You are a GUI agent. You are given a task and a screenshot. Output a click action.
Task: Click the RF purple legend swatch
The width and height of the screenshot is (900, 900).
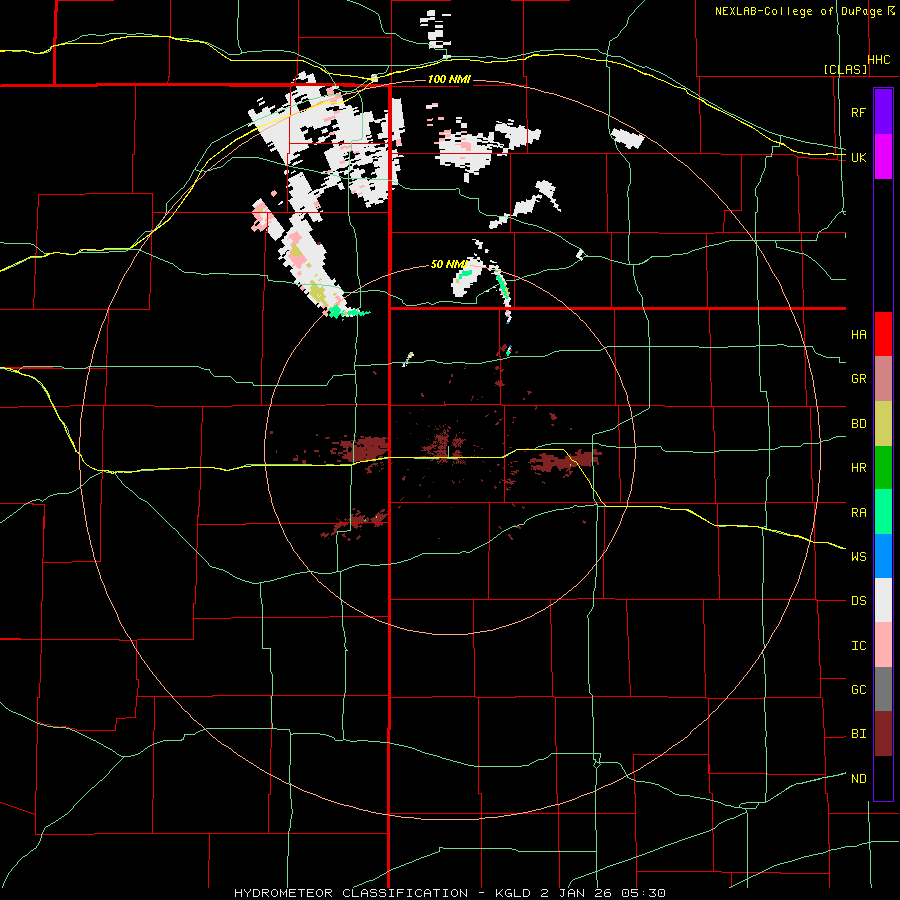pos(883,112)
